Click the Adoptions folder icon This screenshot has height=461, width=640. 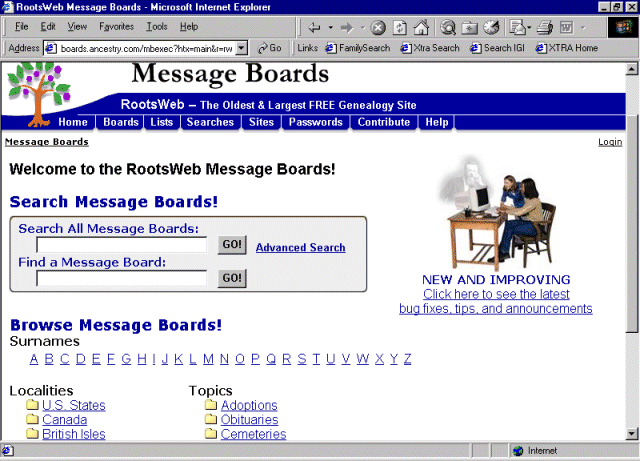click(211, 405)
